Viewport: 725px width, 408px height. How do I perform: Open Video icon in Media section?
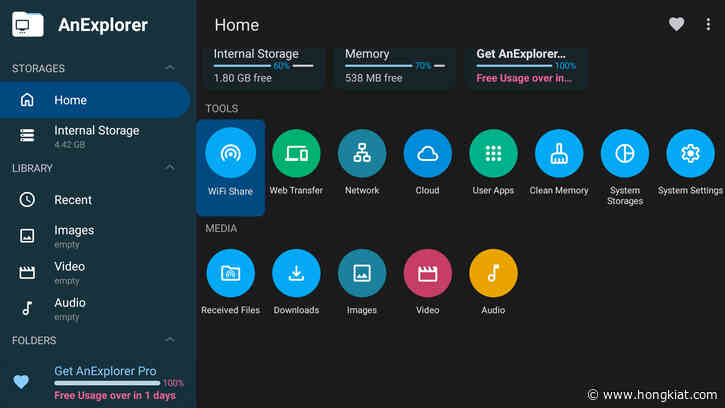(x=427, y=273)
